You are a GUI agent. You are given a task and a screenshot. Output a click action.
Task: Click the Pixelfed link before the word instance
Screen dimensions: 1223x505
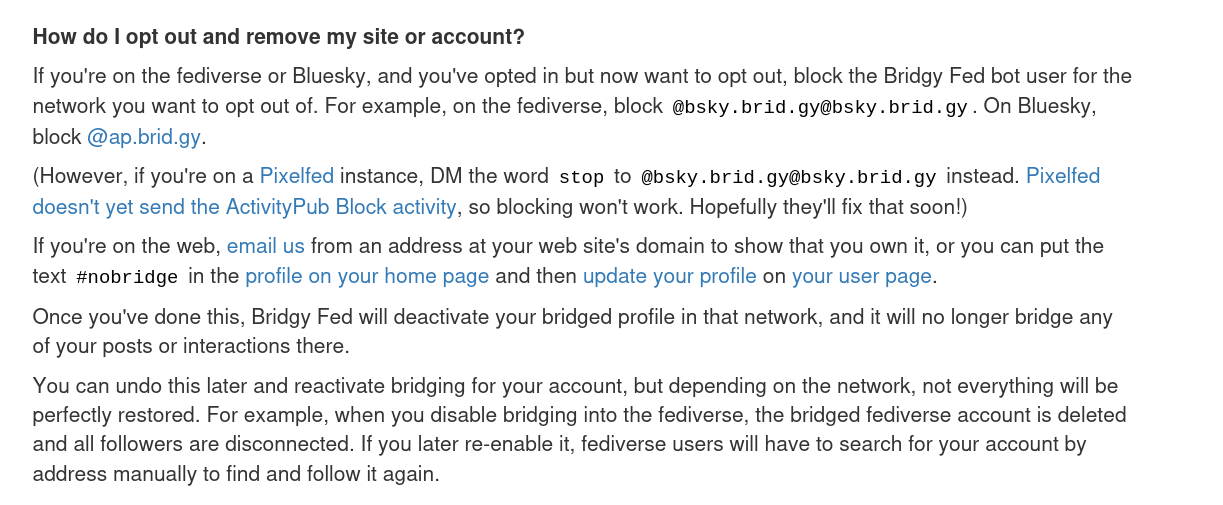(296, 177)
